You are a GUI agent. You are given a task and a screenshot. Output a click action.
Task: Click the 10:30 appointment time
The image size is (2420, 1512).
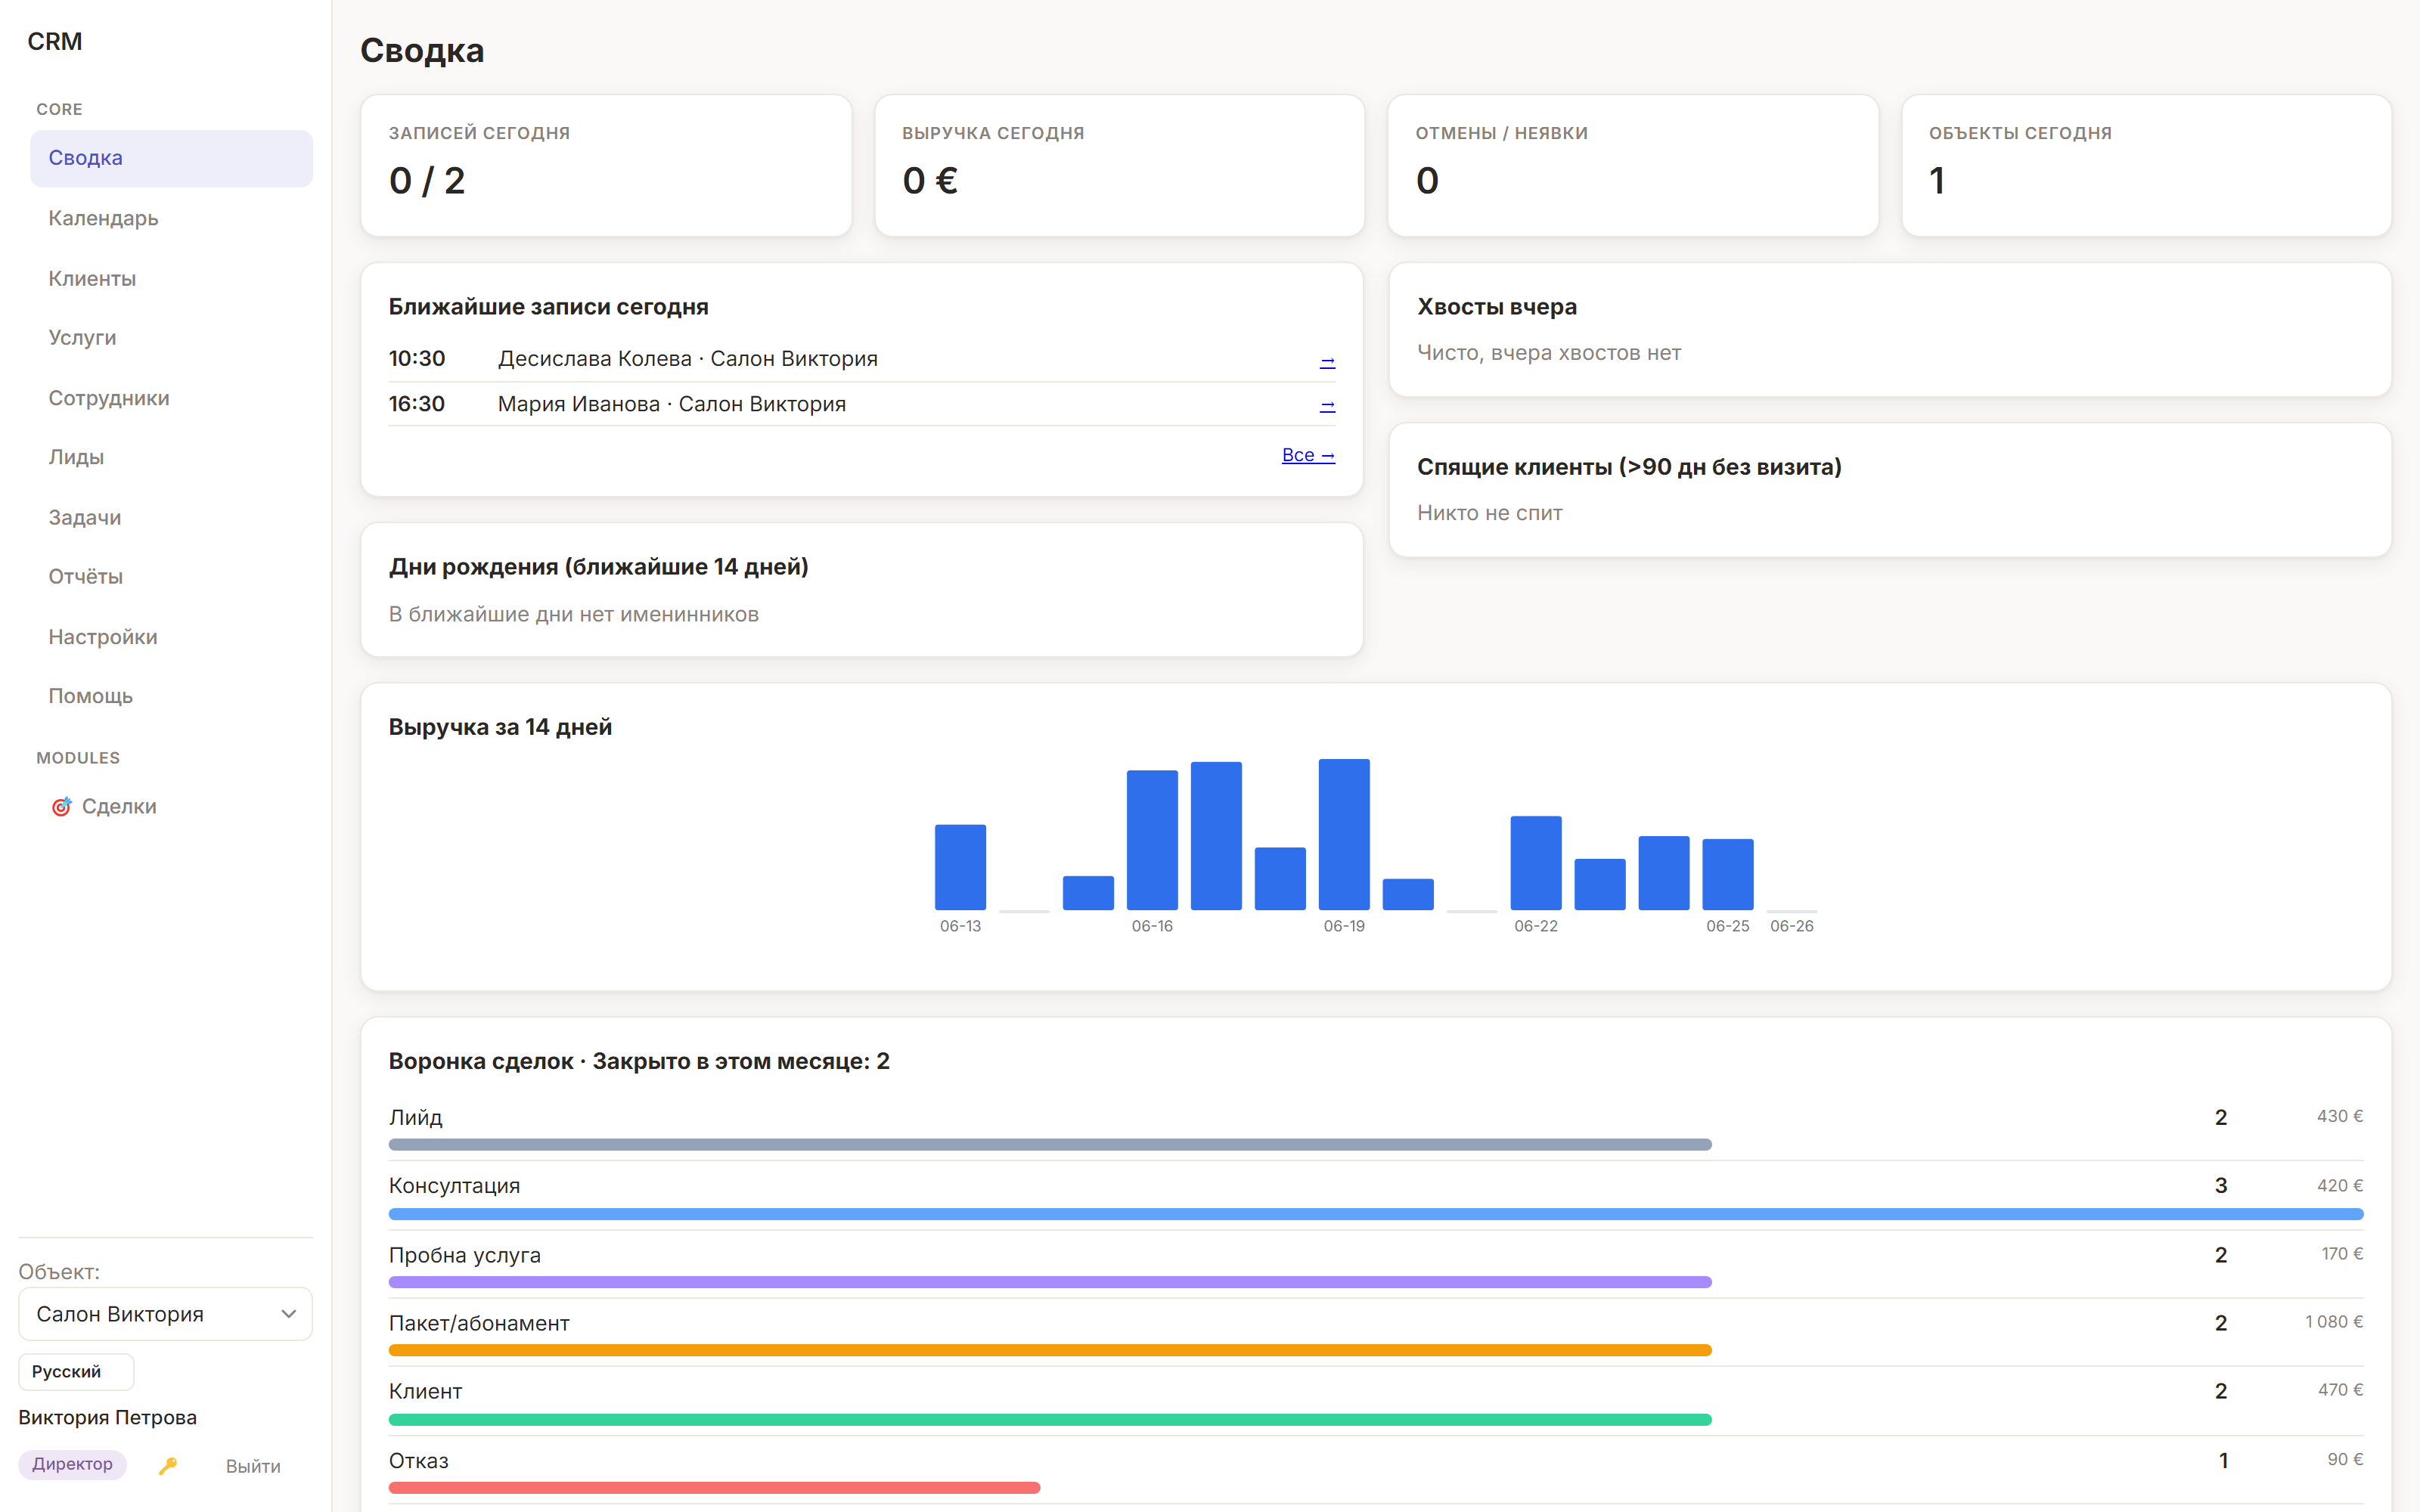tap(417, 359)
